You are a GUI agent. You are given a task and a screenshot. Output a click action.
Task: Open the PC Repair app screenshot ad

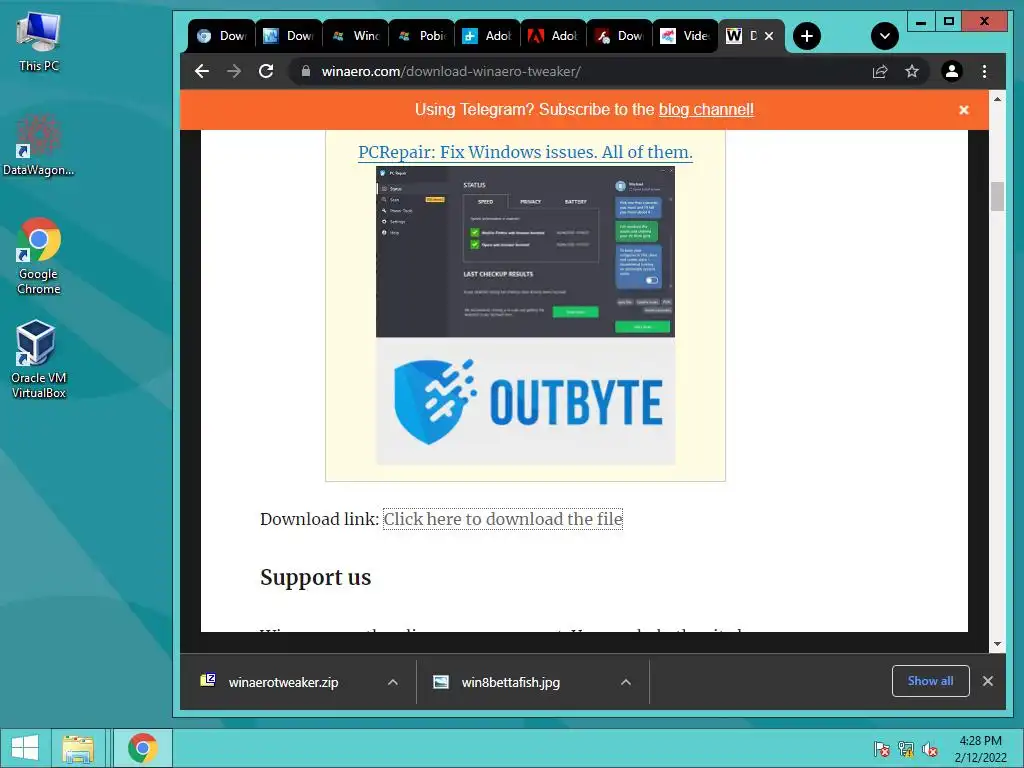point(525,251)
